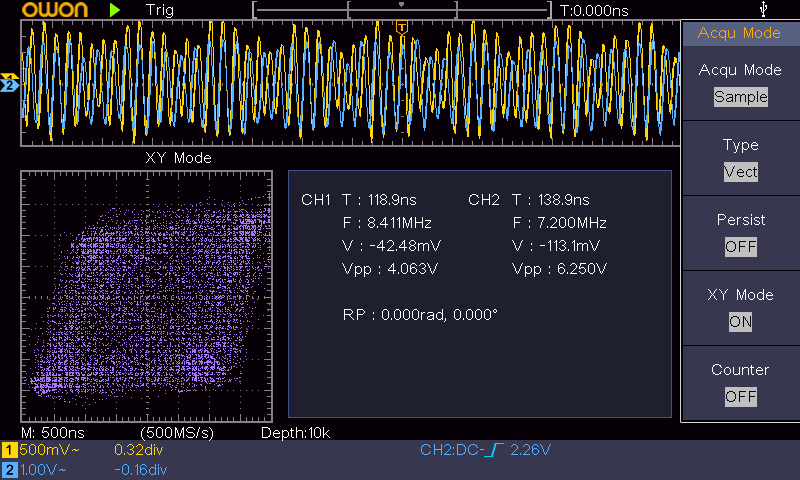Screen dimensions: 800x480
Task: Click the XY Mode Lissajous plot
Action: pyautogui.click(x=147, y=295)
